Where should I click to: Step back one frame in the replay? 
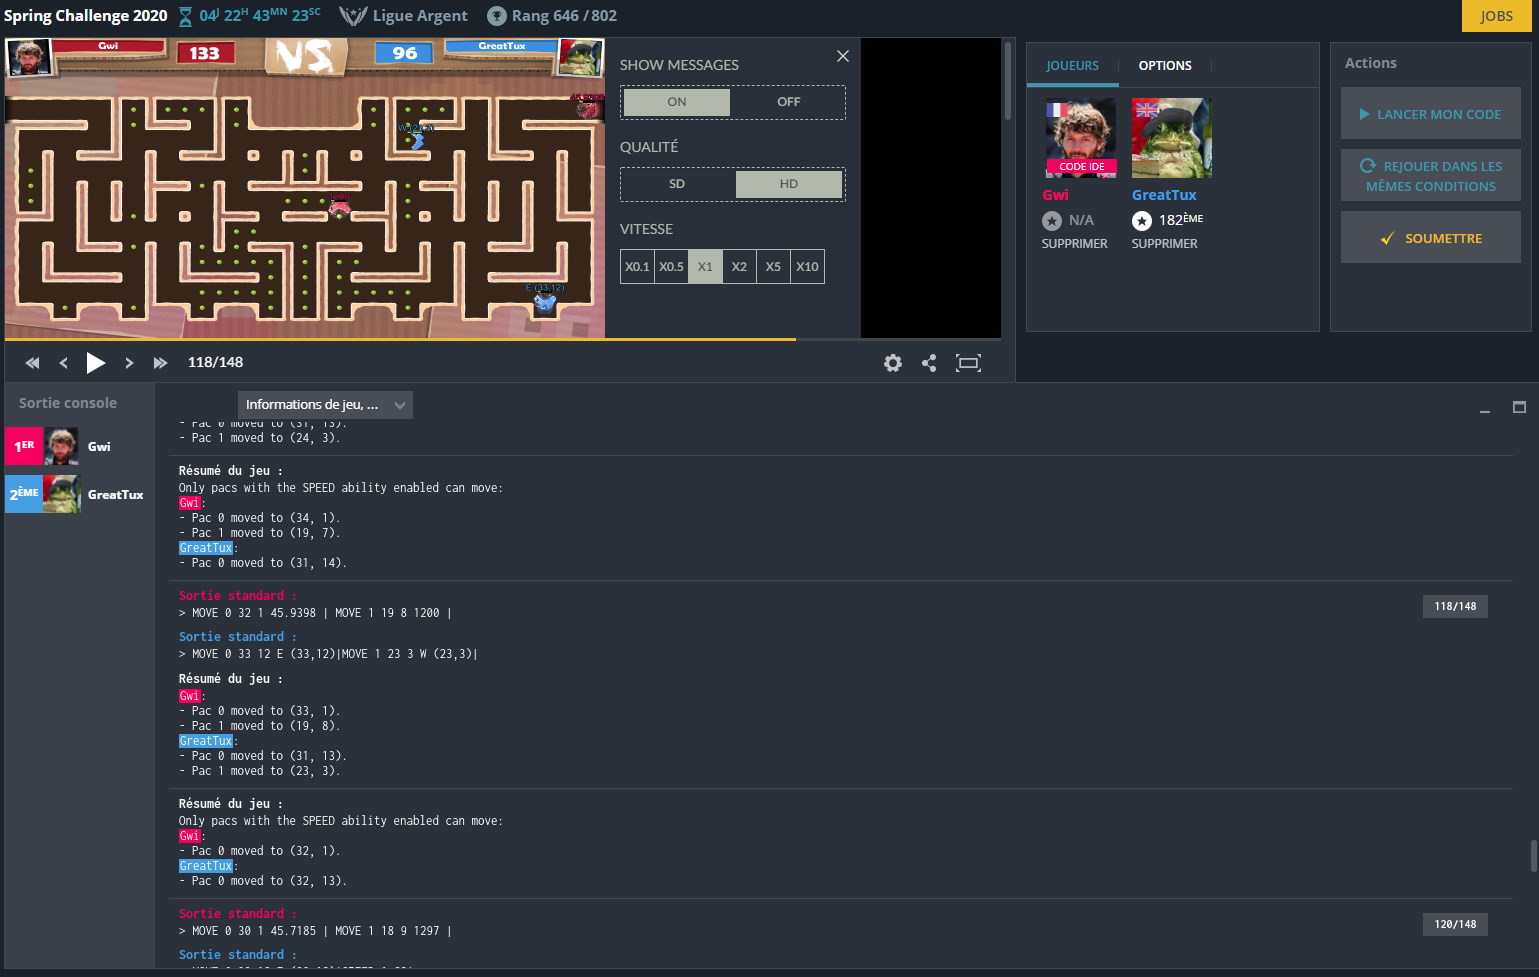[64, 363]
